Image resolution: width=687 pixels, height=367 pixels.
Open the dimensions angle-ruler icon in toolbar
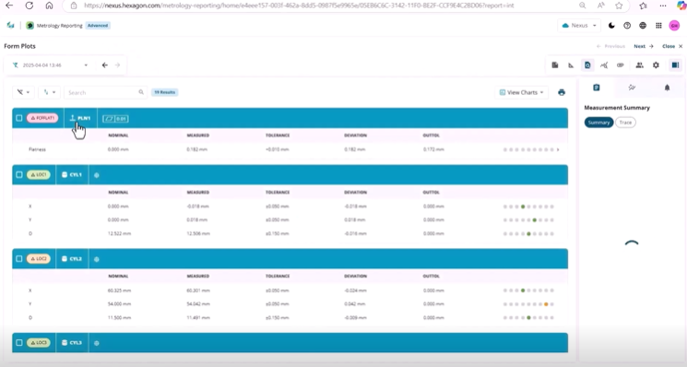pos(571,65)
